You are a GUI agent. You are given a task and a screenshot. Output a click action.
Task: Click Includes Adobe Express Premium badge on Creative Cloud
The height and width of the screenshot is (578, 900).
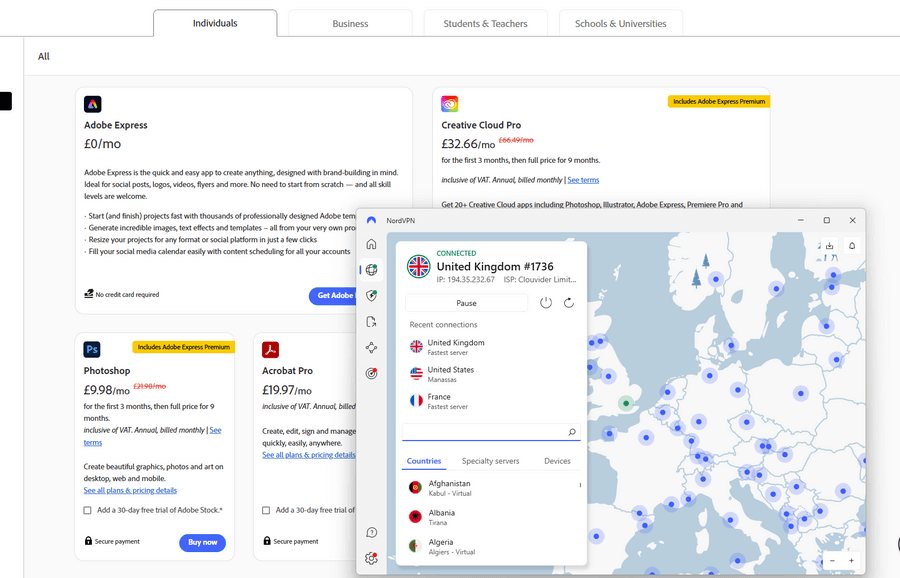click(719, 101)
